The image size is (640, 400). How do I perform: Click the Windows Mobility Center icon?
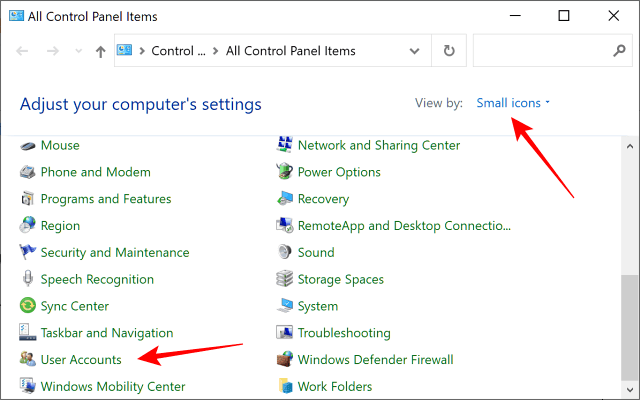pyautogui.click(x=28, y=386)
